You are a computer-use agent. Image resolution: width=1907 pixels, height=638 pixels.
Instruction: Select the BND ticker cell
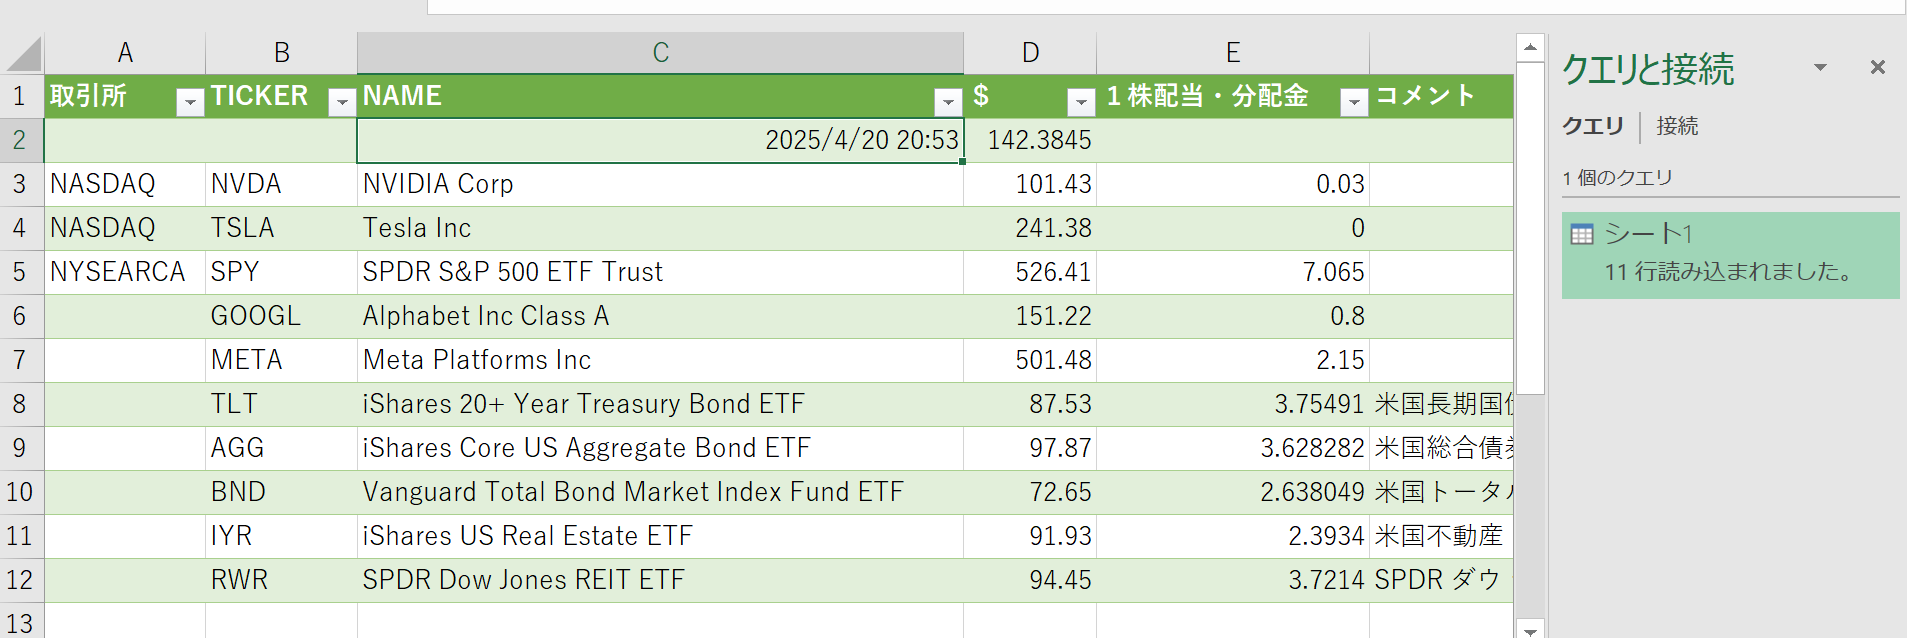[x=281, y=492]
